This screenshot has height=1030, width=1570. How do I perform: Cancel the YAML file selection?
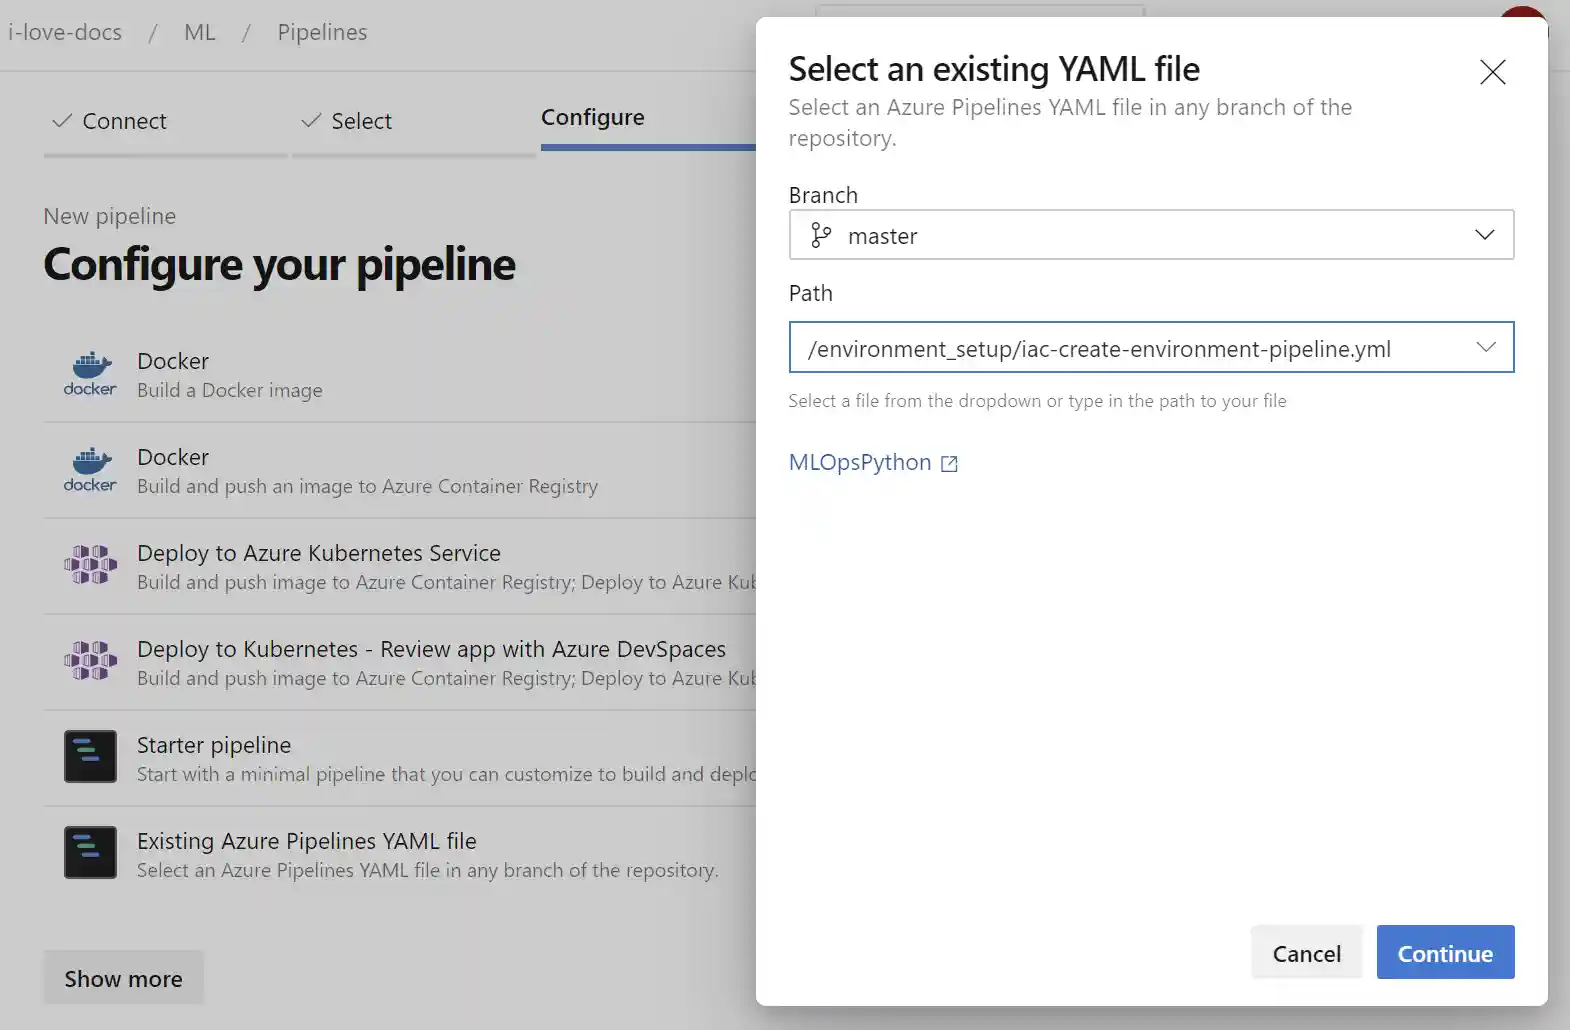point(1306,952)
